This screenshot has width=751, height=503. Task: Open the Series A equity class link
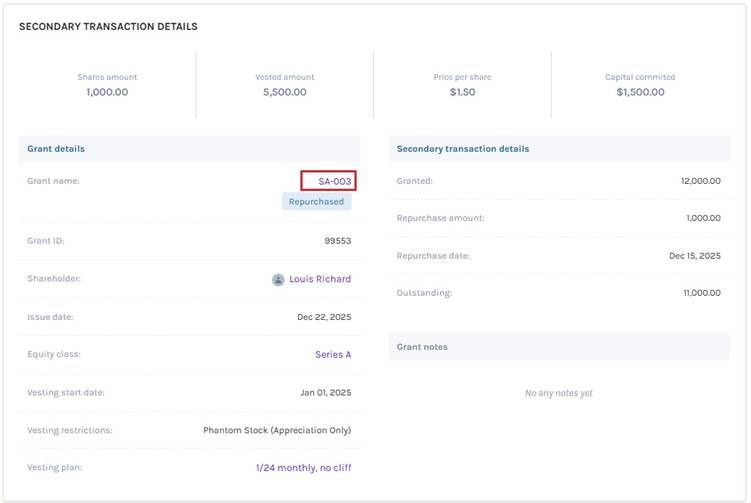click(333, 354)
